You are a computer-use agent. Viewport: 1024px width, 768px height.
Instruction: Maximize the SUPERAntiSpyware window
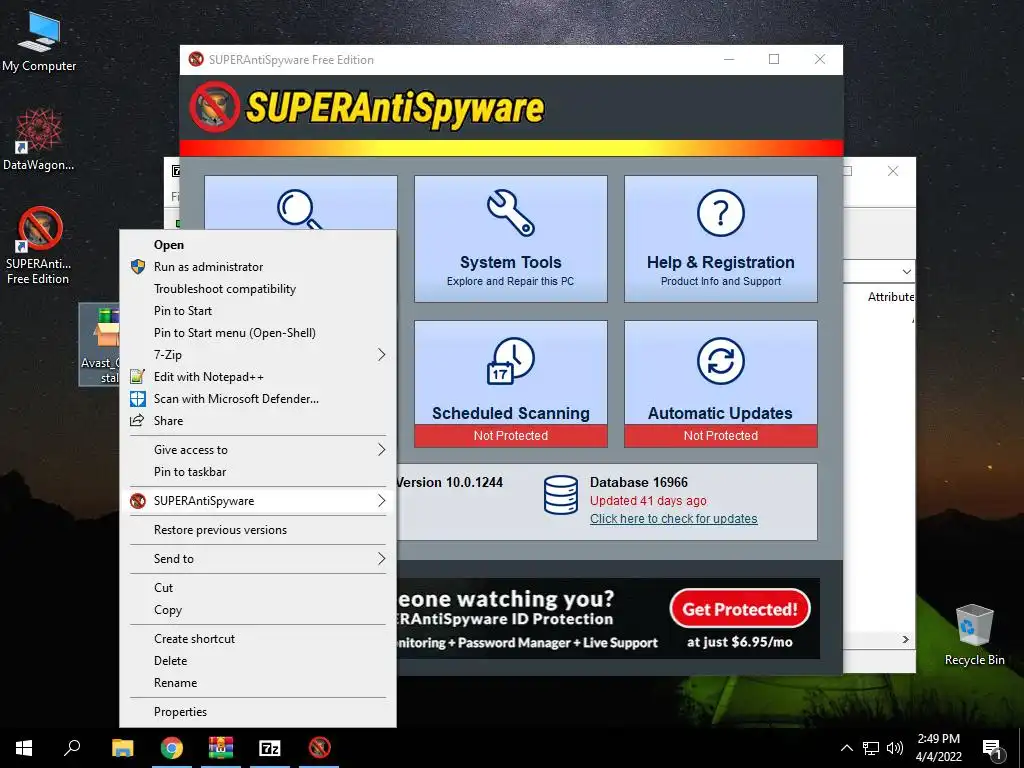pyautogui.click(x=774, y=59)
